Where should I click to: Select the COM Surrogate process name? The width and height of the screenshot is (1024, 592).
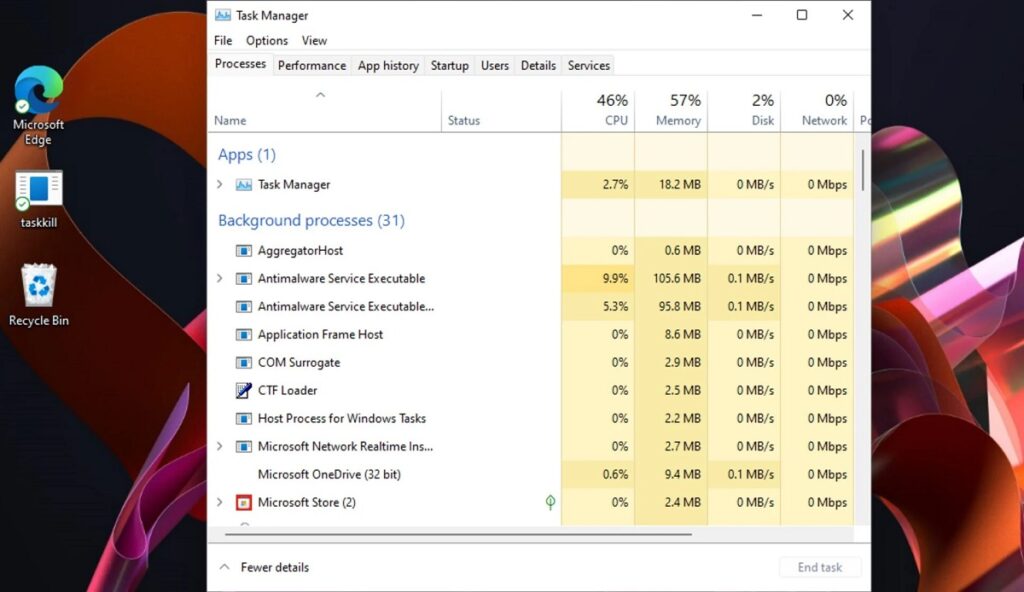298,363
